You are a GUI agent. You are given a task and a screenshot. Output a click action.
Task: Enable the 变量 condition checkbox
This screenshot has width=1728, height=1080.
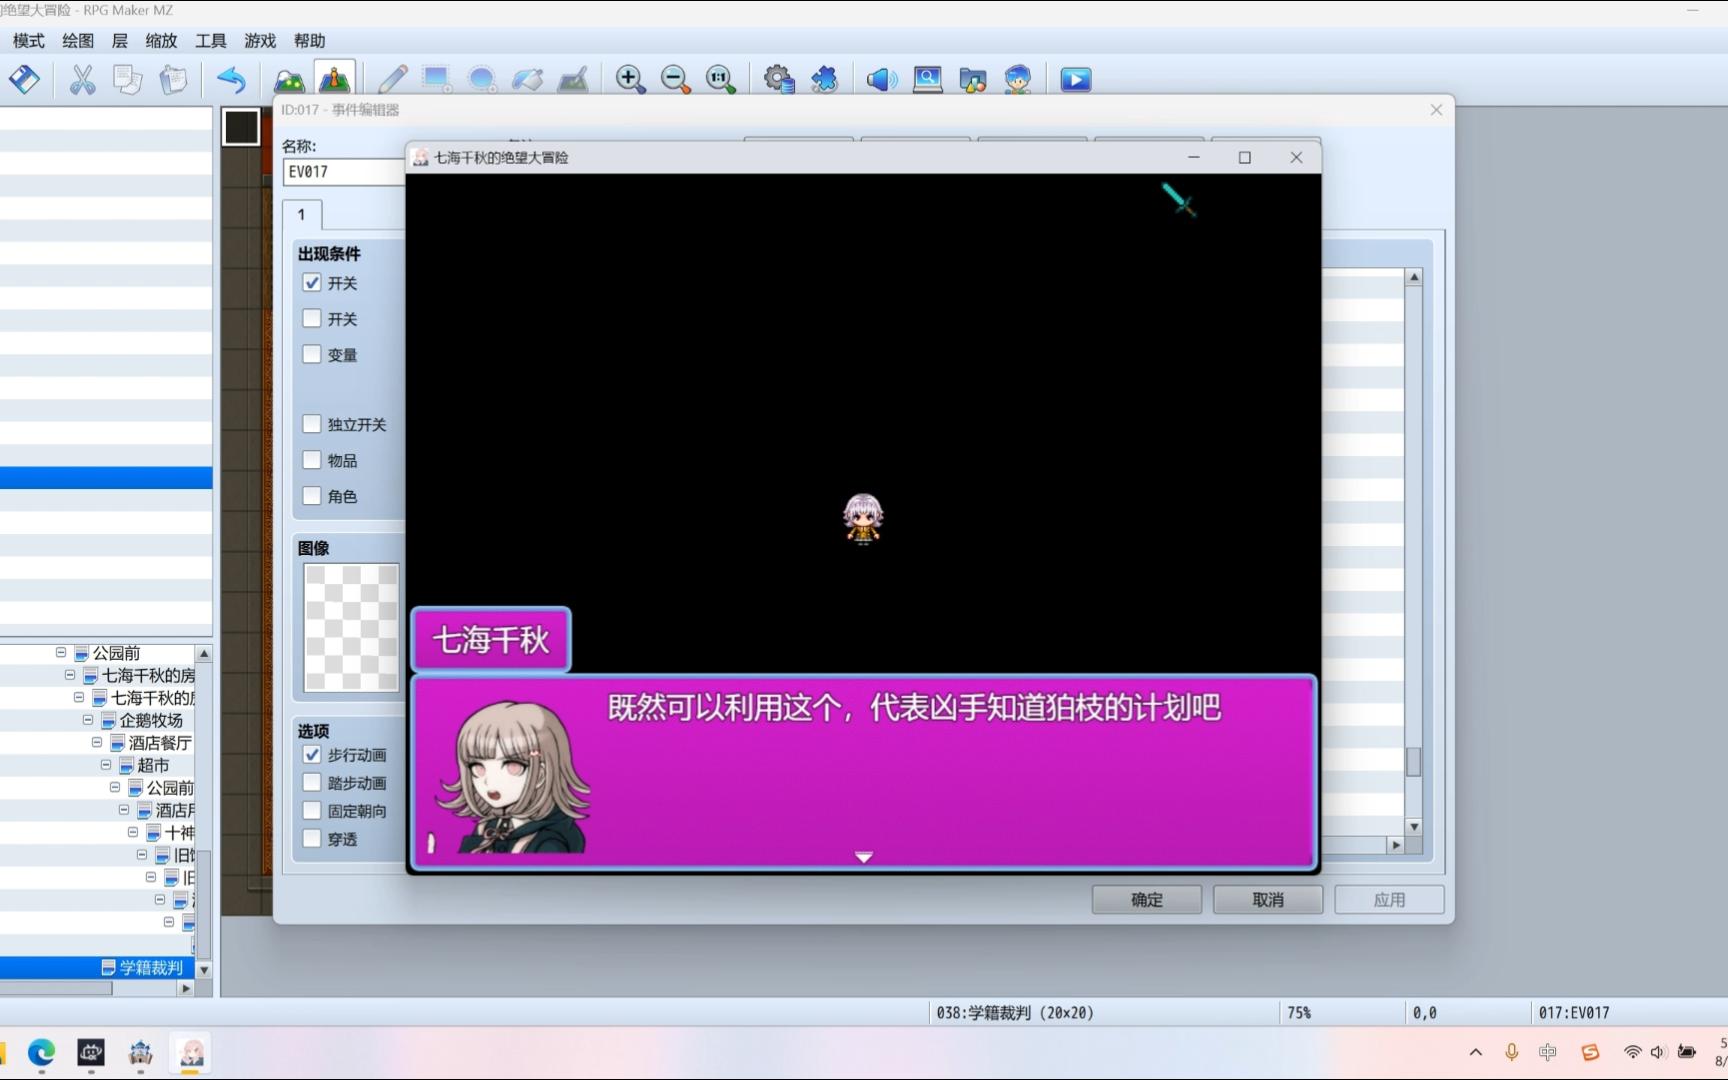[x=312, y=354]
